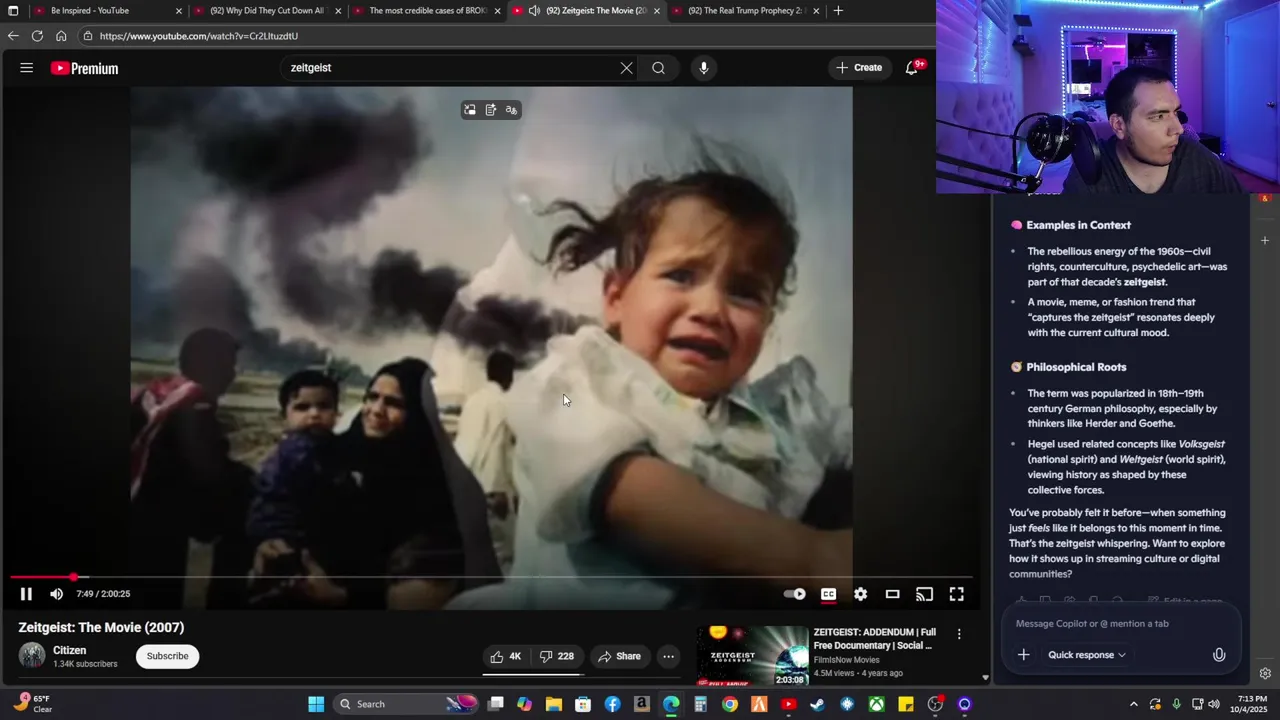
Task: Open Zeitgeist Addendum video title link
Action: tap(875, 639)
